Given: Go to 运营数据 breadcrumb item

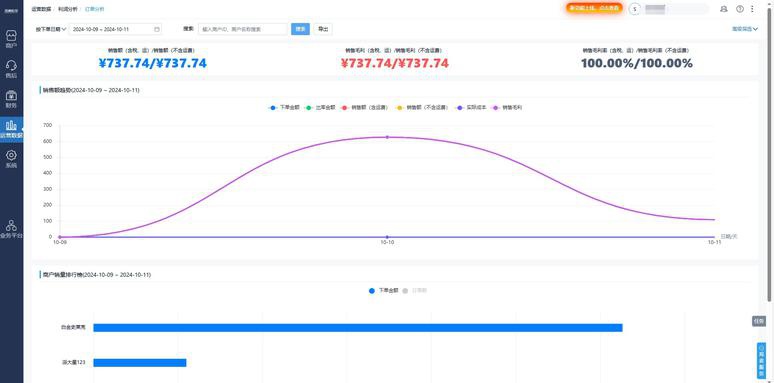Looking at the screenshot, I should (x=41, y=9).
